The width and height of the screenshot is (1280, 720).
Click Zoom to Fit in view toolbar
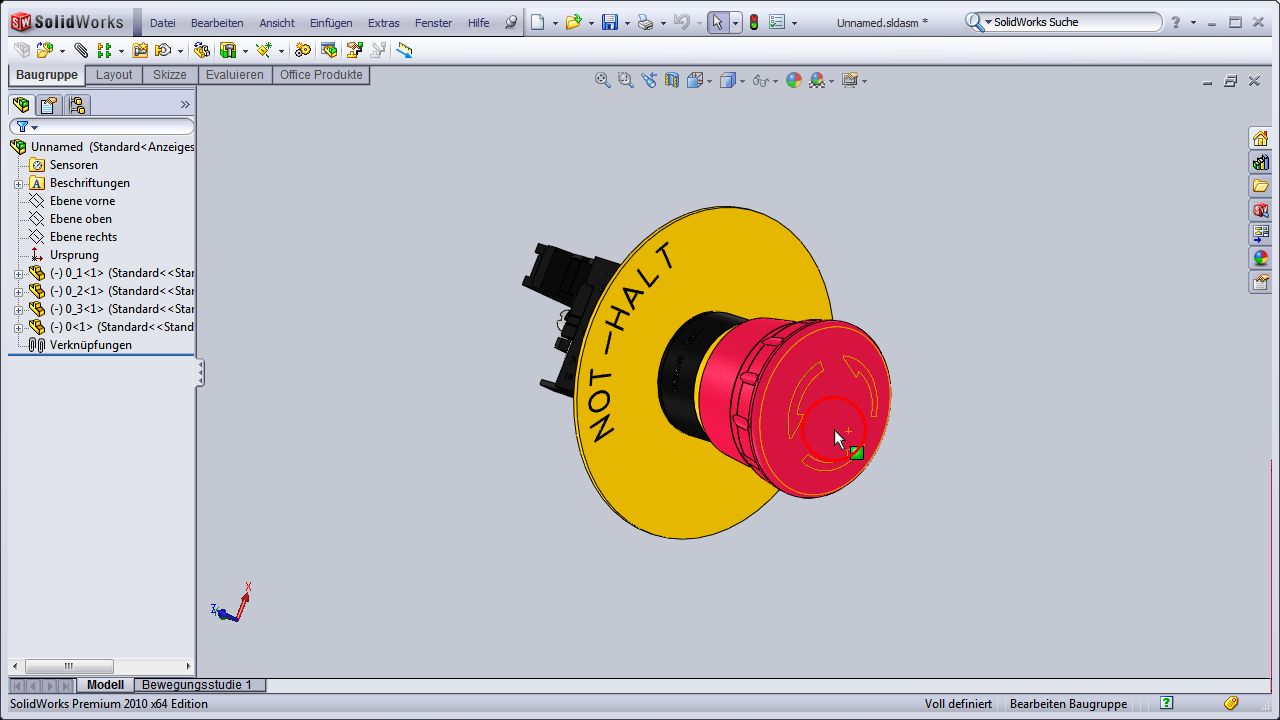602,80
